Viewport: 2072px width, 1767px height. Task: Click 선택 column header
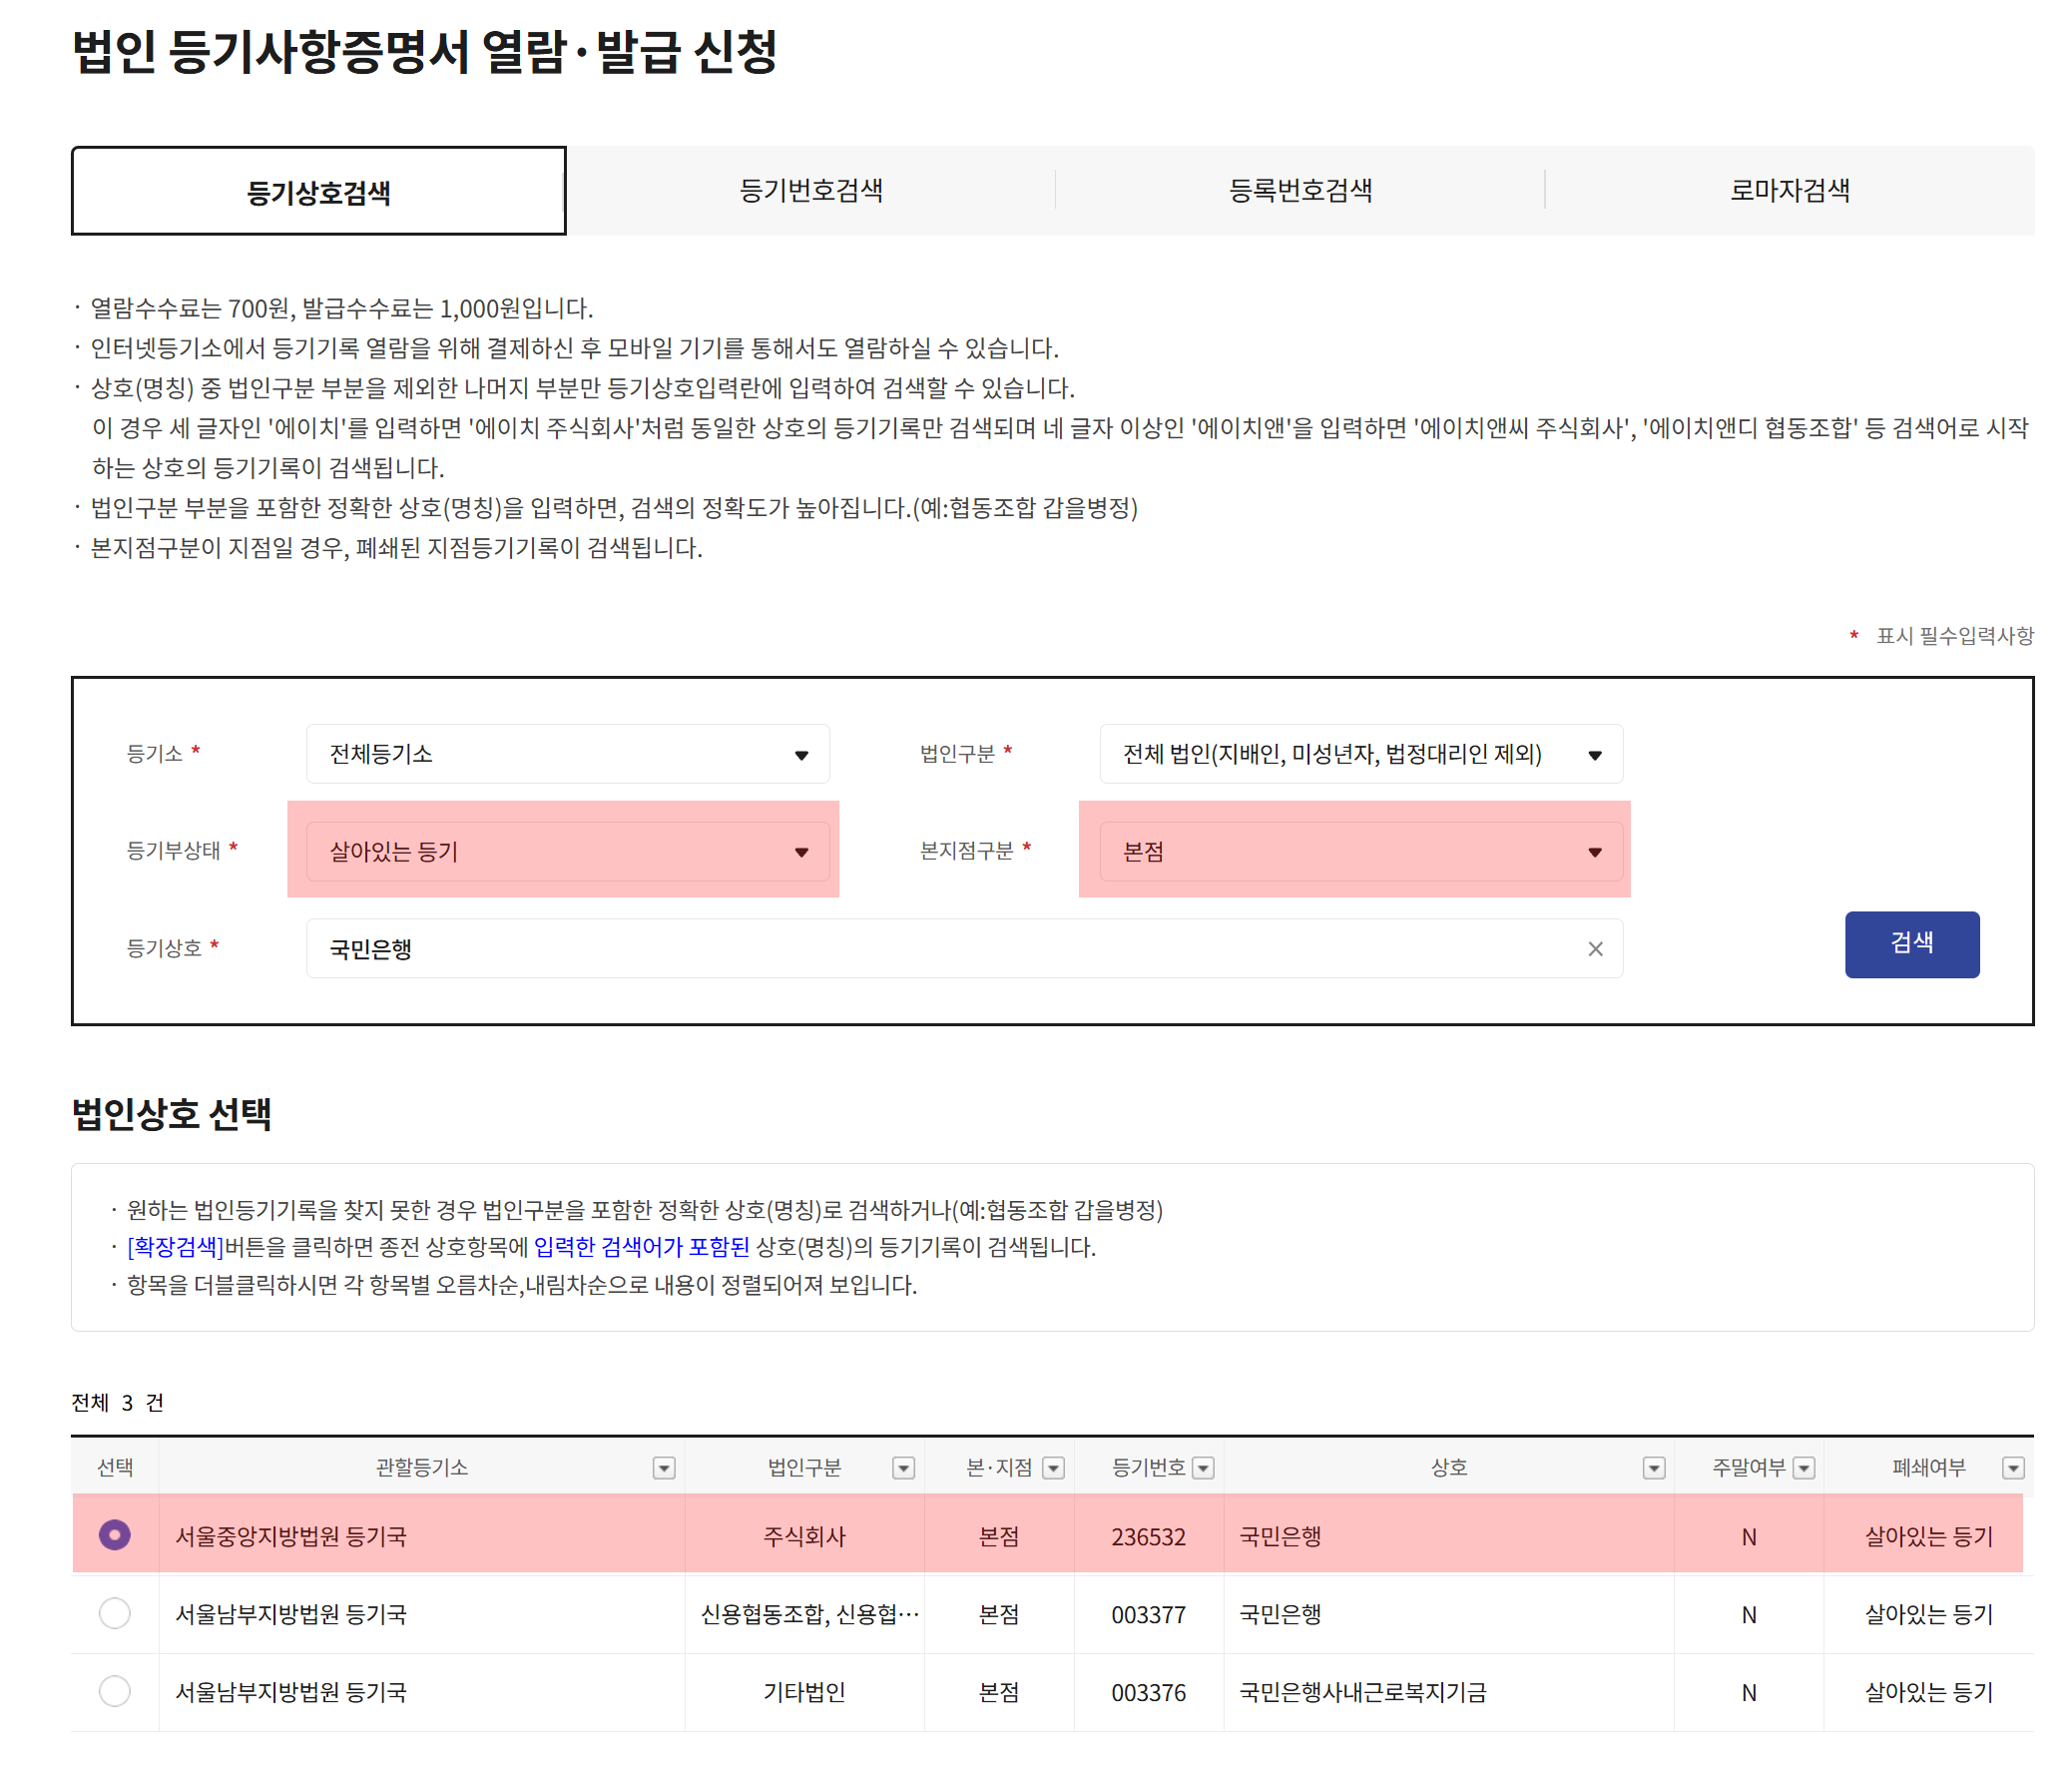pyautogui.click(x=115, y=1467)
